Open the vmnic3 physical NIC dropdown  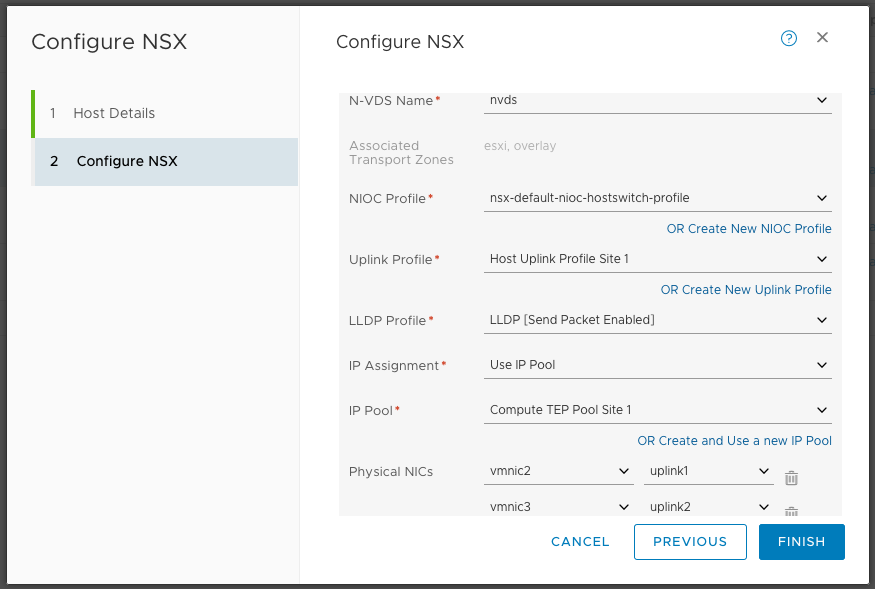pyautogui.click(x=559, y=507)
